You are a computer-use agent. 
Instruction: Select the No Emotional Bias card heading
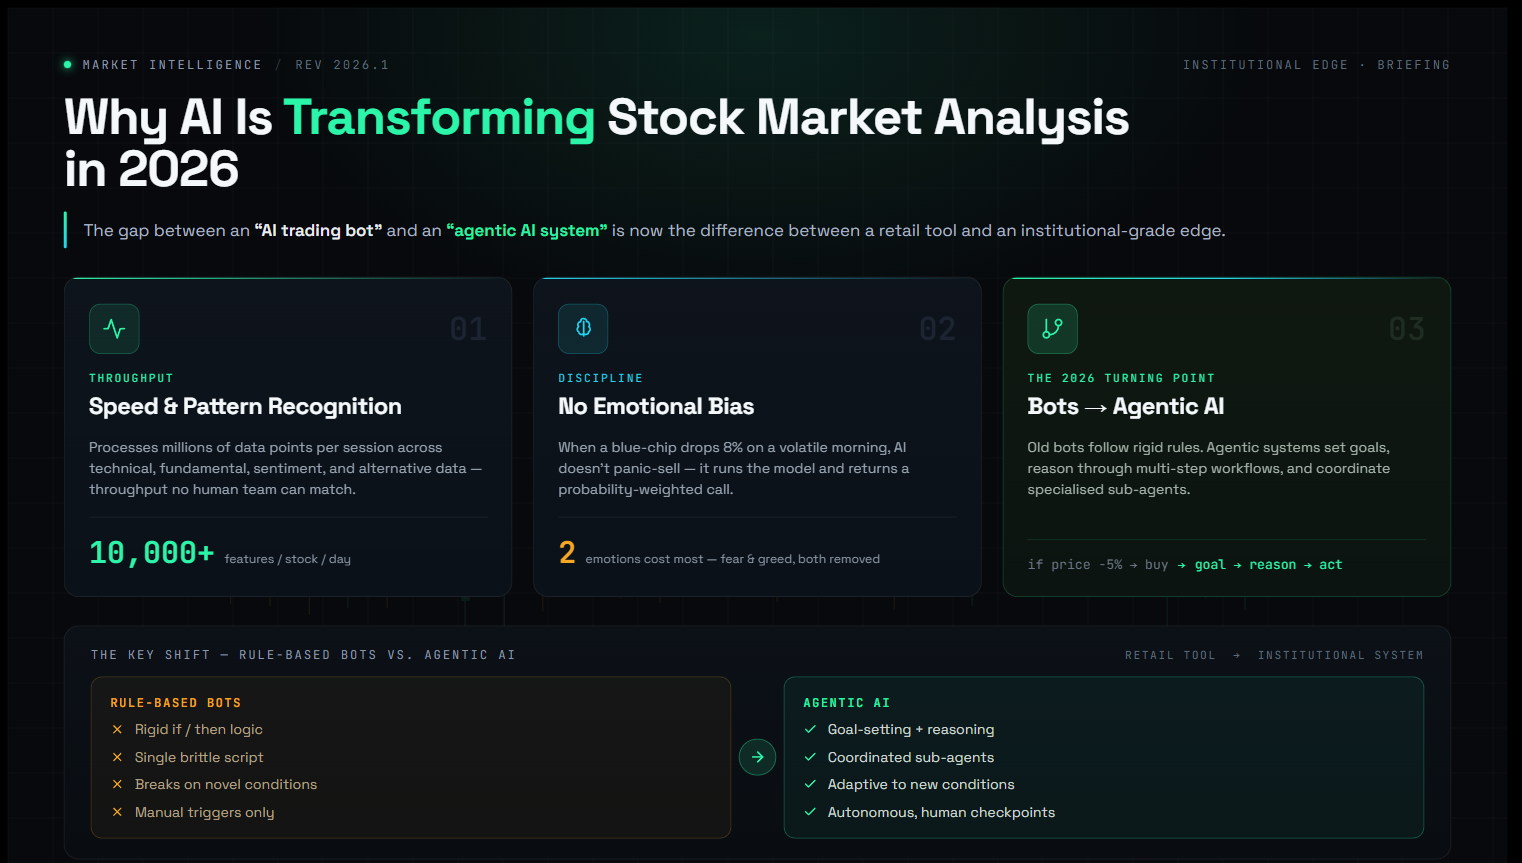656,406
